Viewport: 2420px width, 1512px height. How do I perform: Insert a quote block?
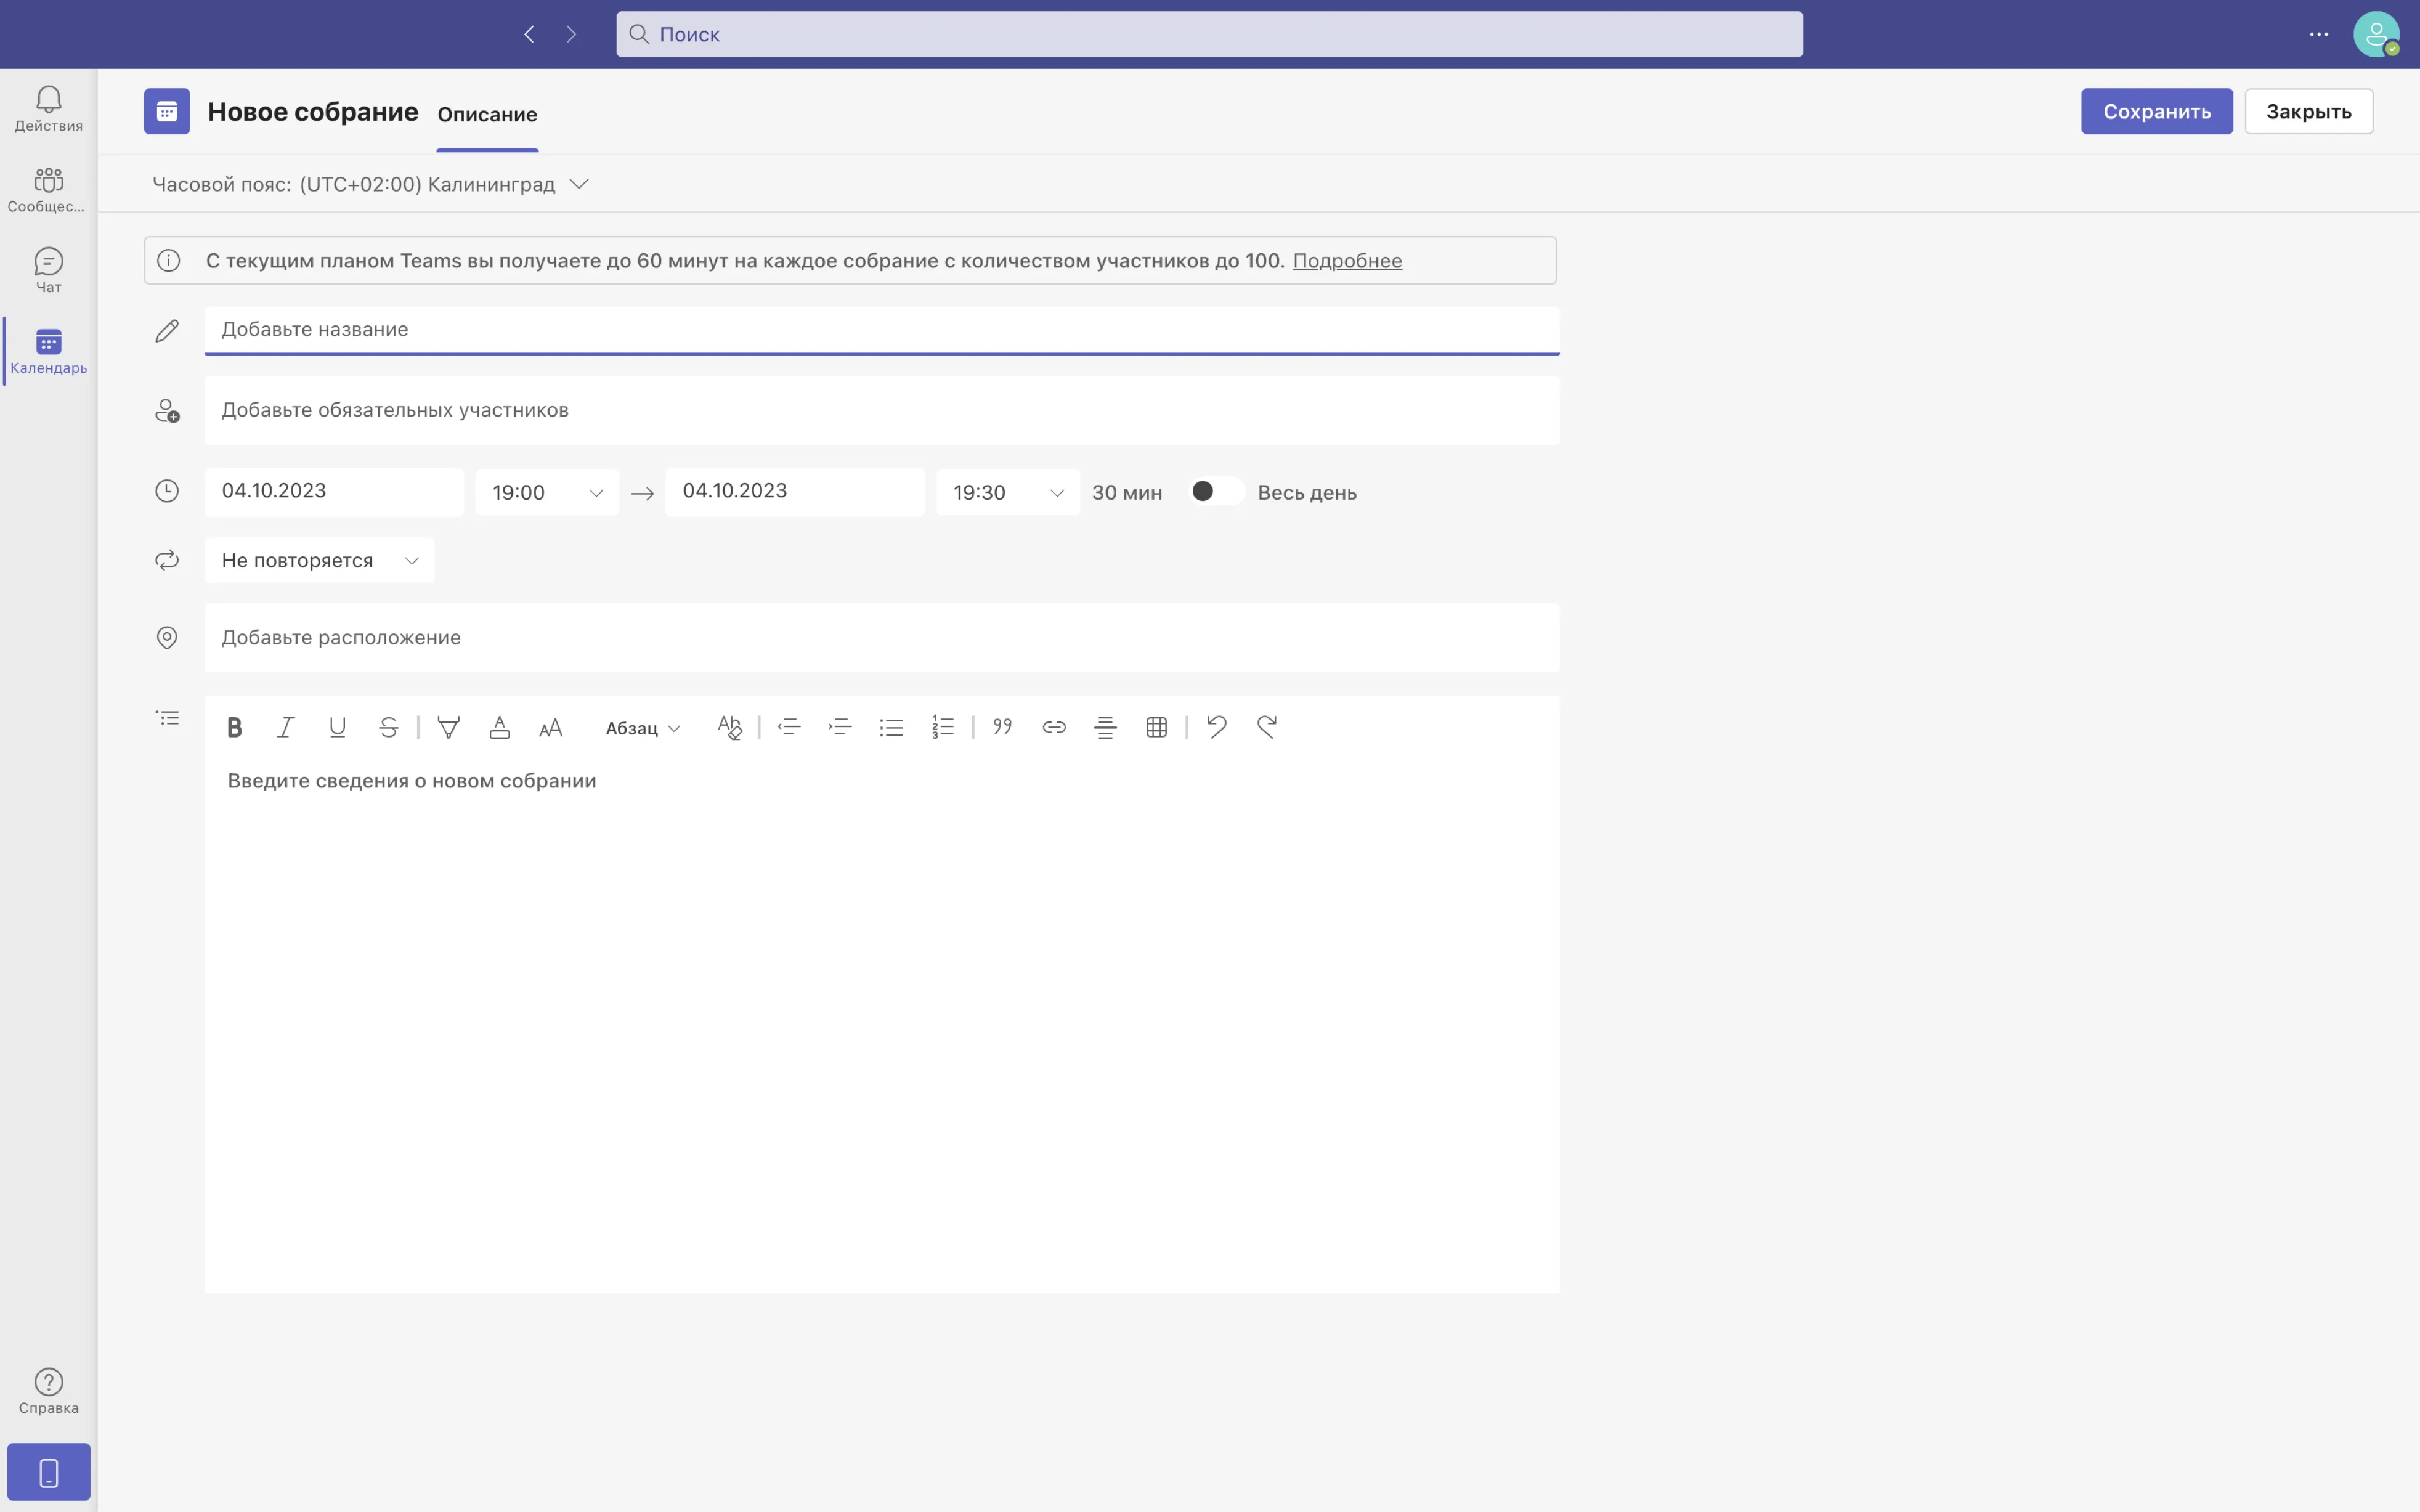coord(1003,727)
